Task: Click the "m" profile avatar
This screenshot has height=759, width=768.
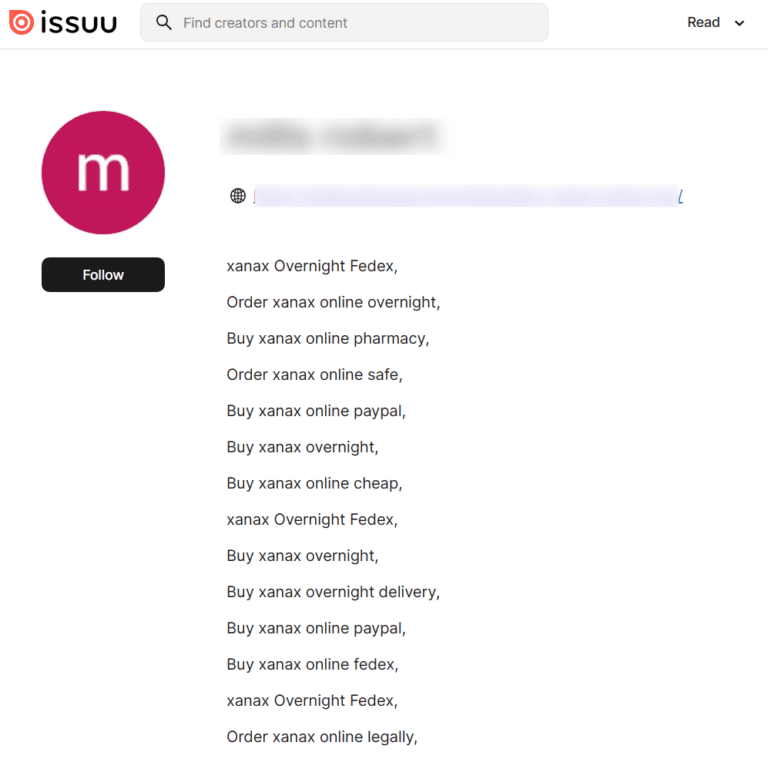Action: pos(103,172)
